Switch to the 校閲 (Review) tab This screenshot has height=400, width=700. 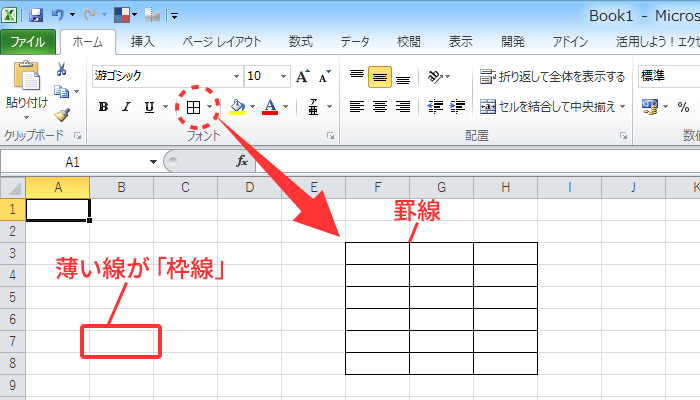[x=408, y=42]
